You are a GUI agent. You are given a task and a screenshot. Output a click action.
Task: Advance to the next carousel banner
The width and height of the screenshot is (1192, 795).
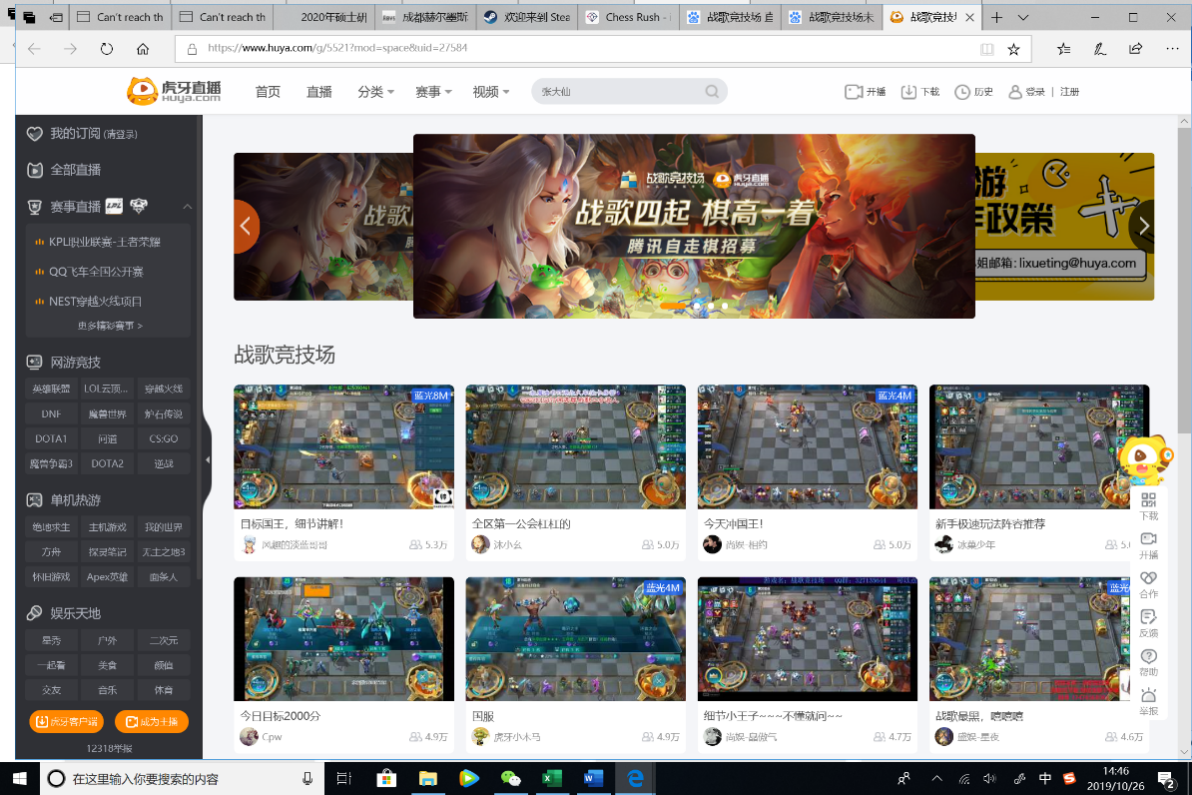click(x=1143, y=227)
